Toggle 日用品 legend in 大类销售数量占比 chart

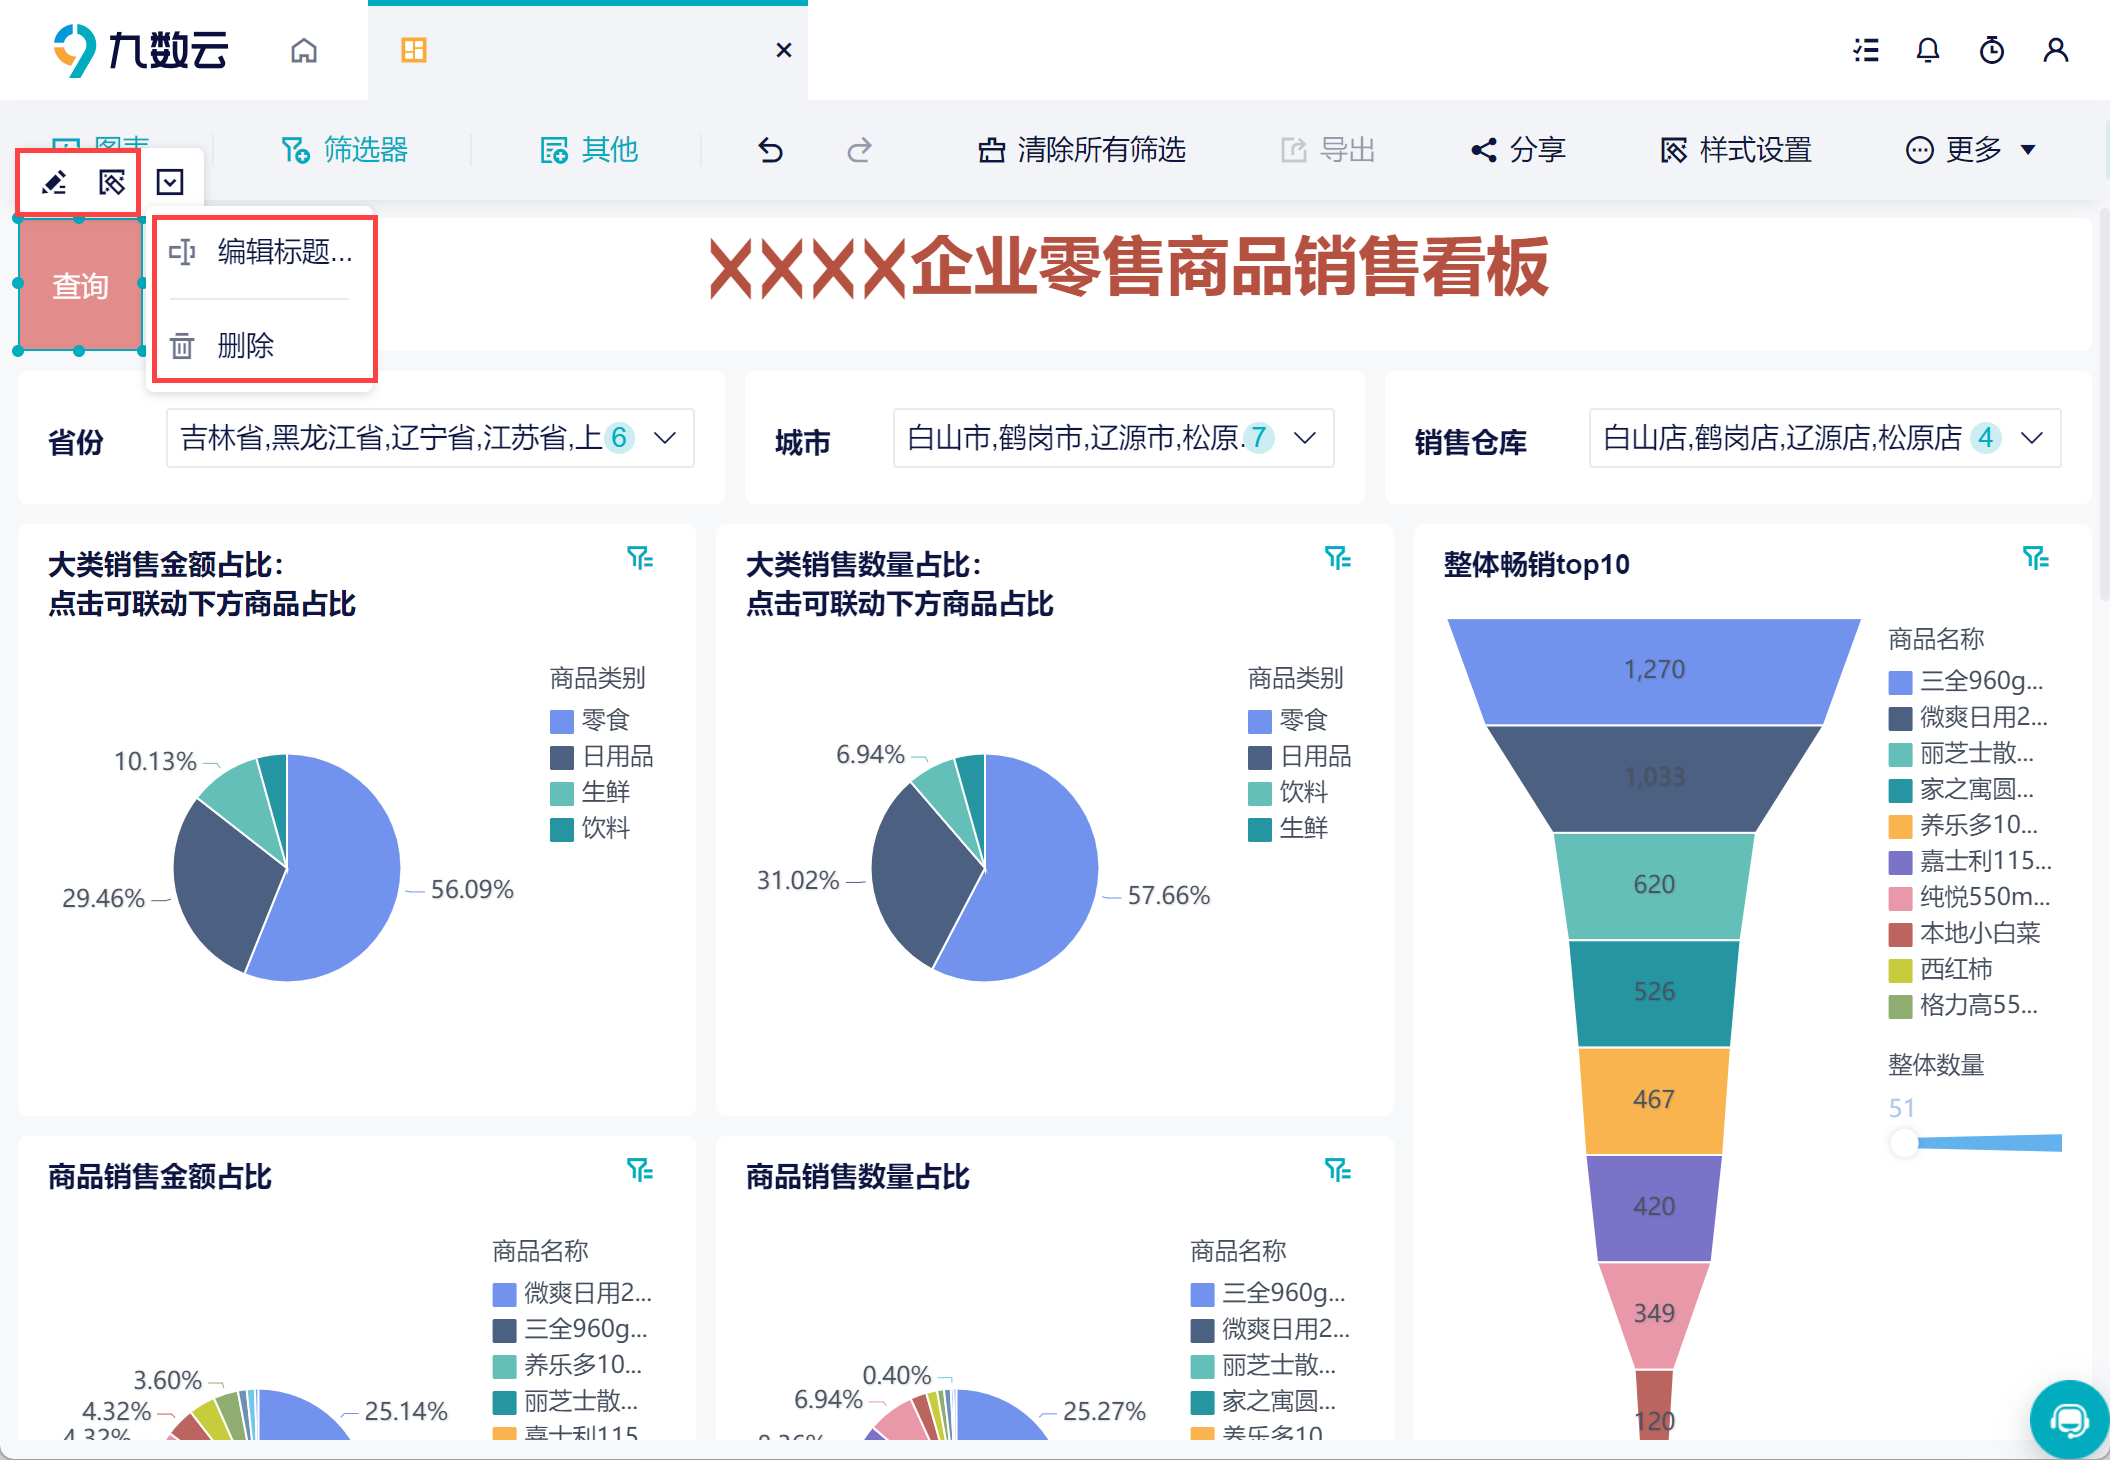[1300, 756]
